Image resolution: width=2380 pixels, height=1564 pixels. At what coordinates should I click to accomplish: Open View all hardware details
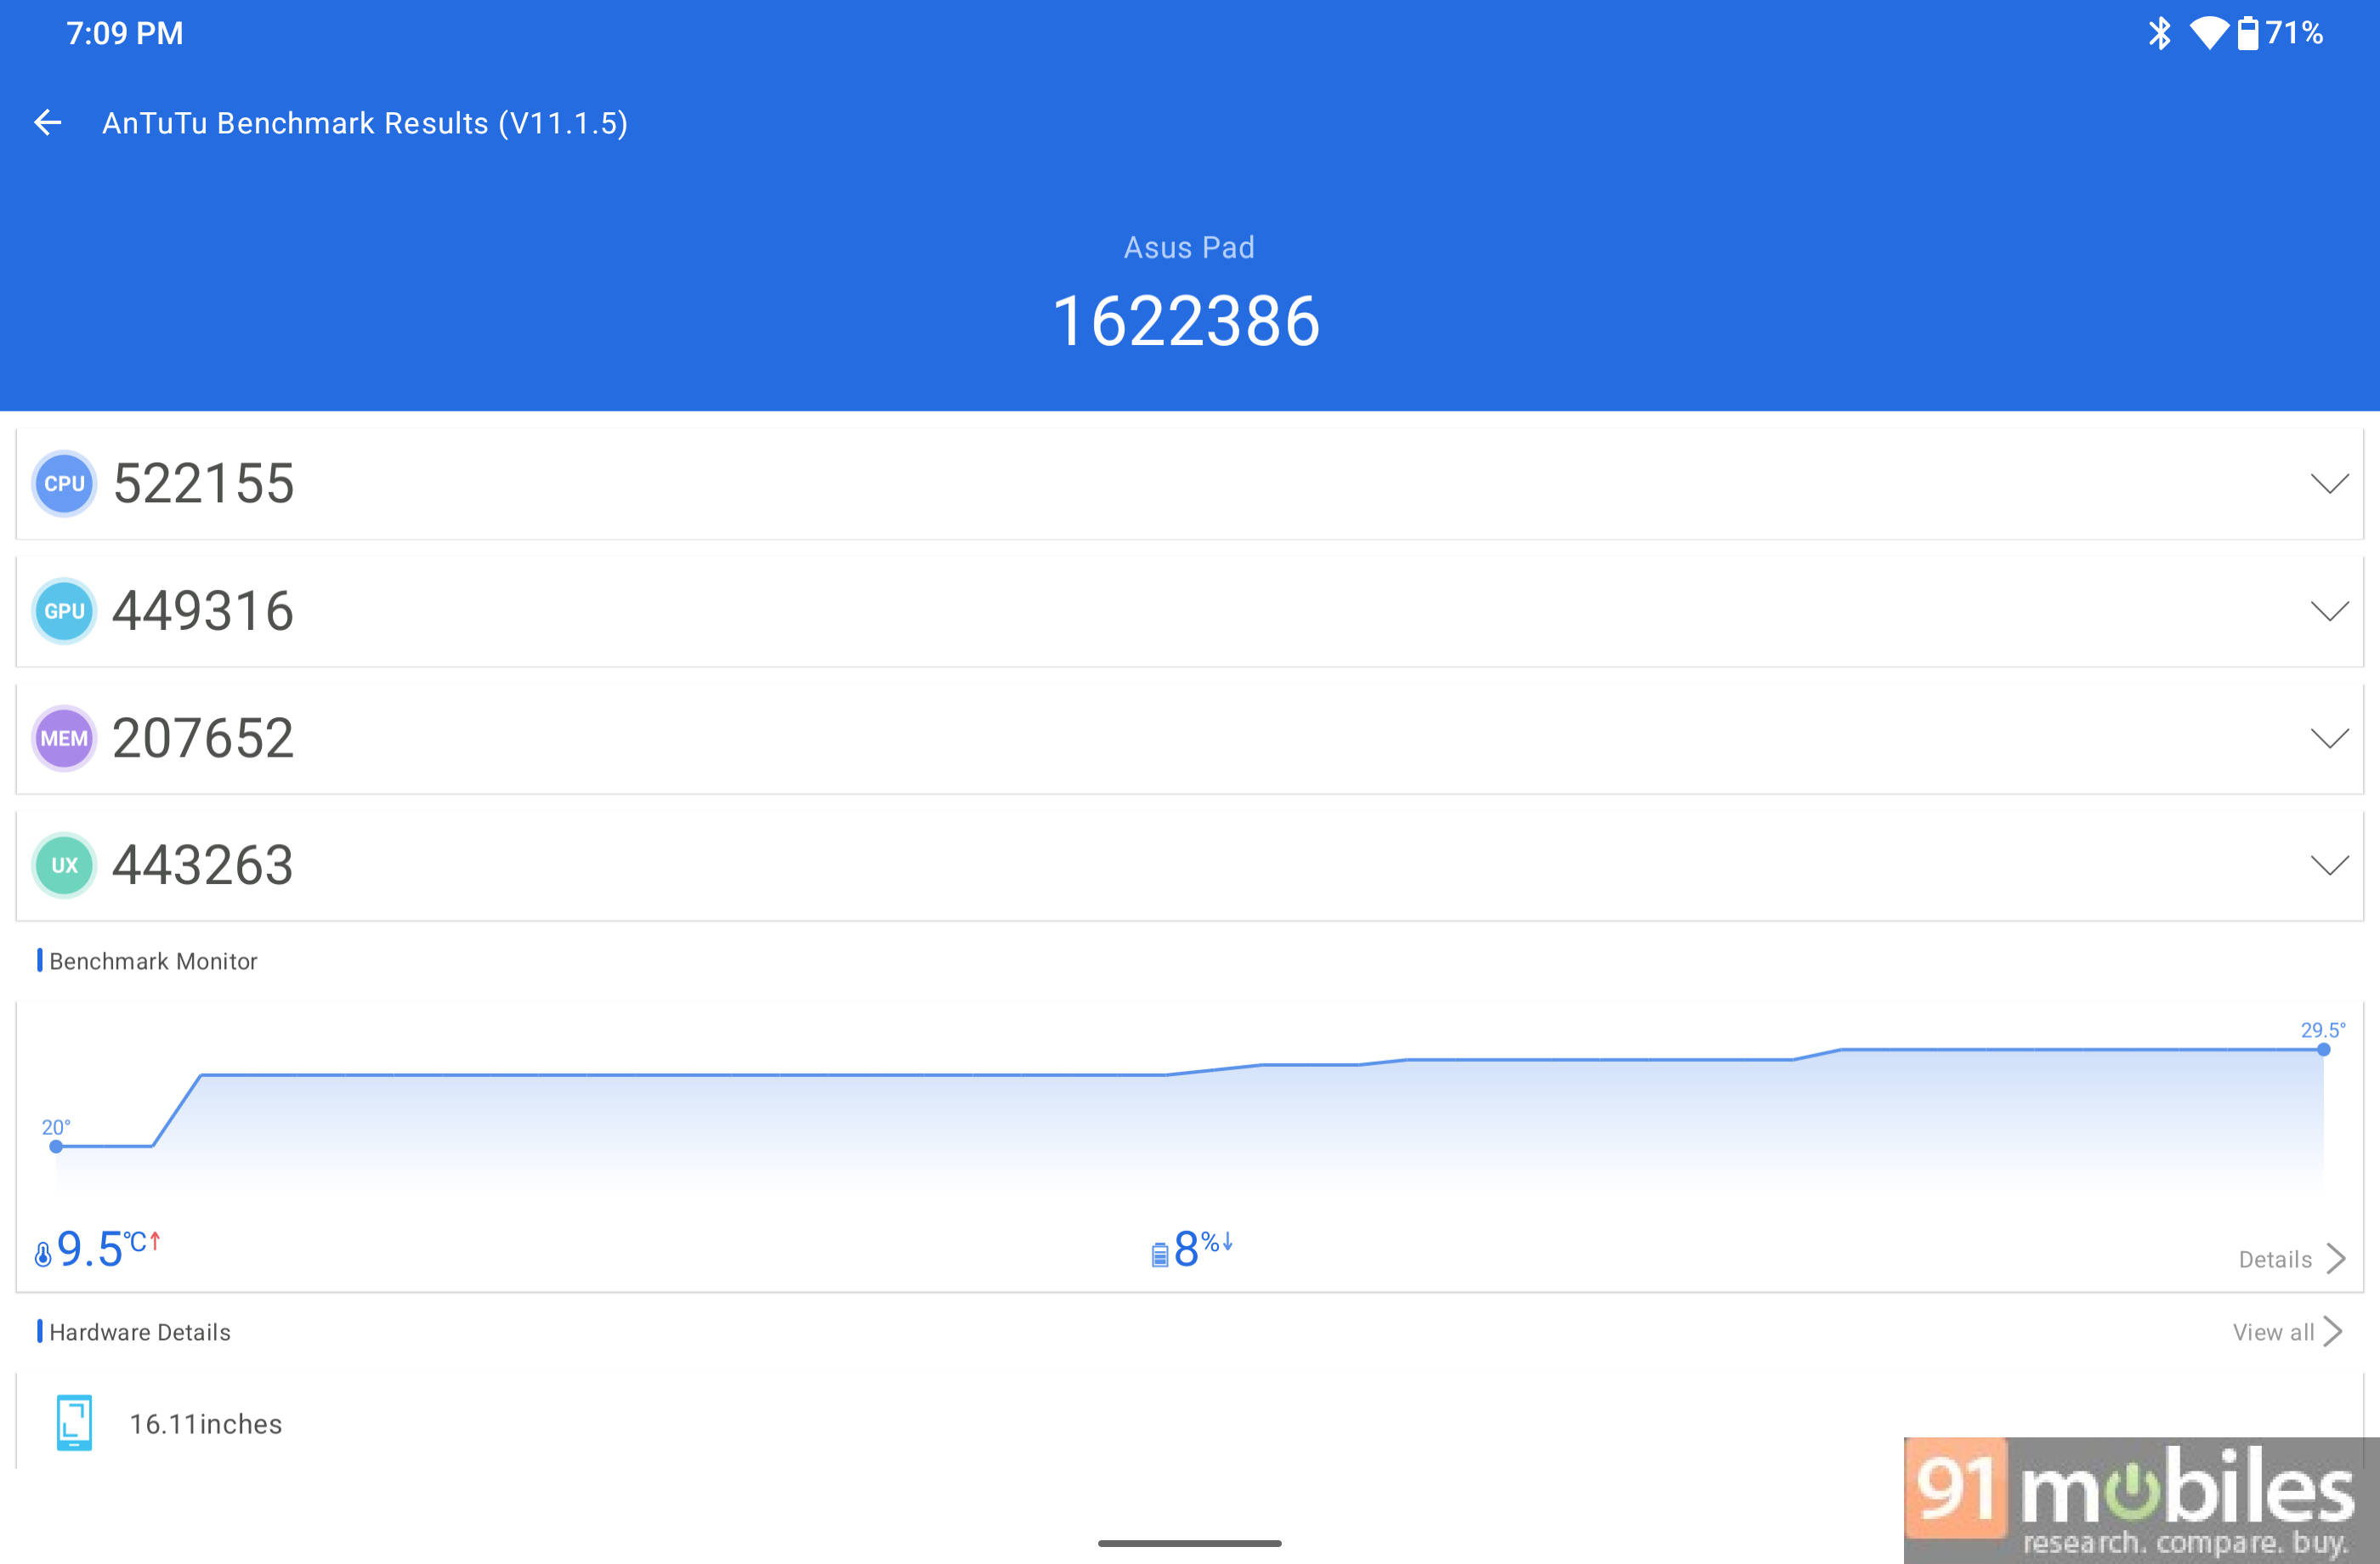[2287, 1332]
